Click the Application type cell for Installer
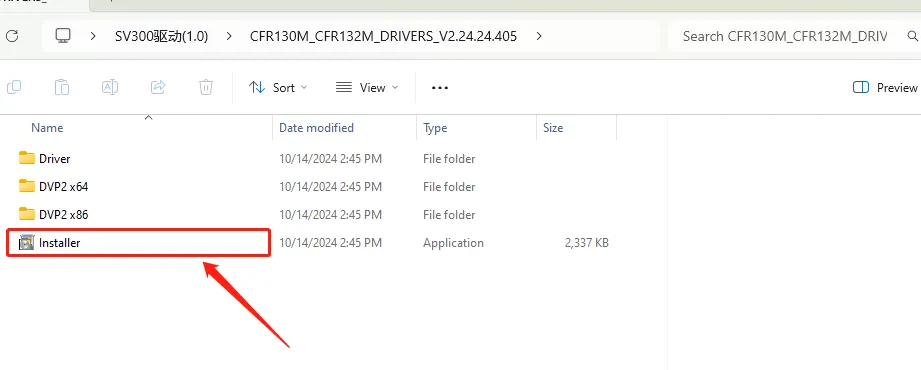This screenshot has width=921, height=370. coord(453,243)
